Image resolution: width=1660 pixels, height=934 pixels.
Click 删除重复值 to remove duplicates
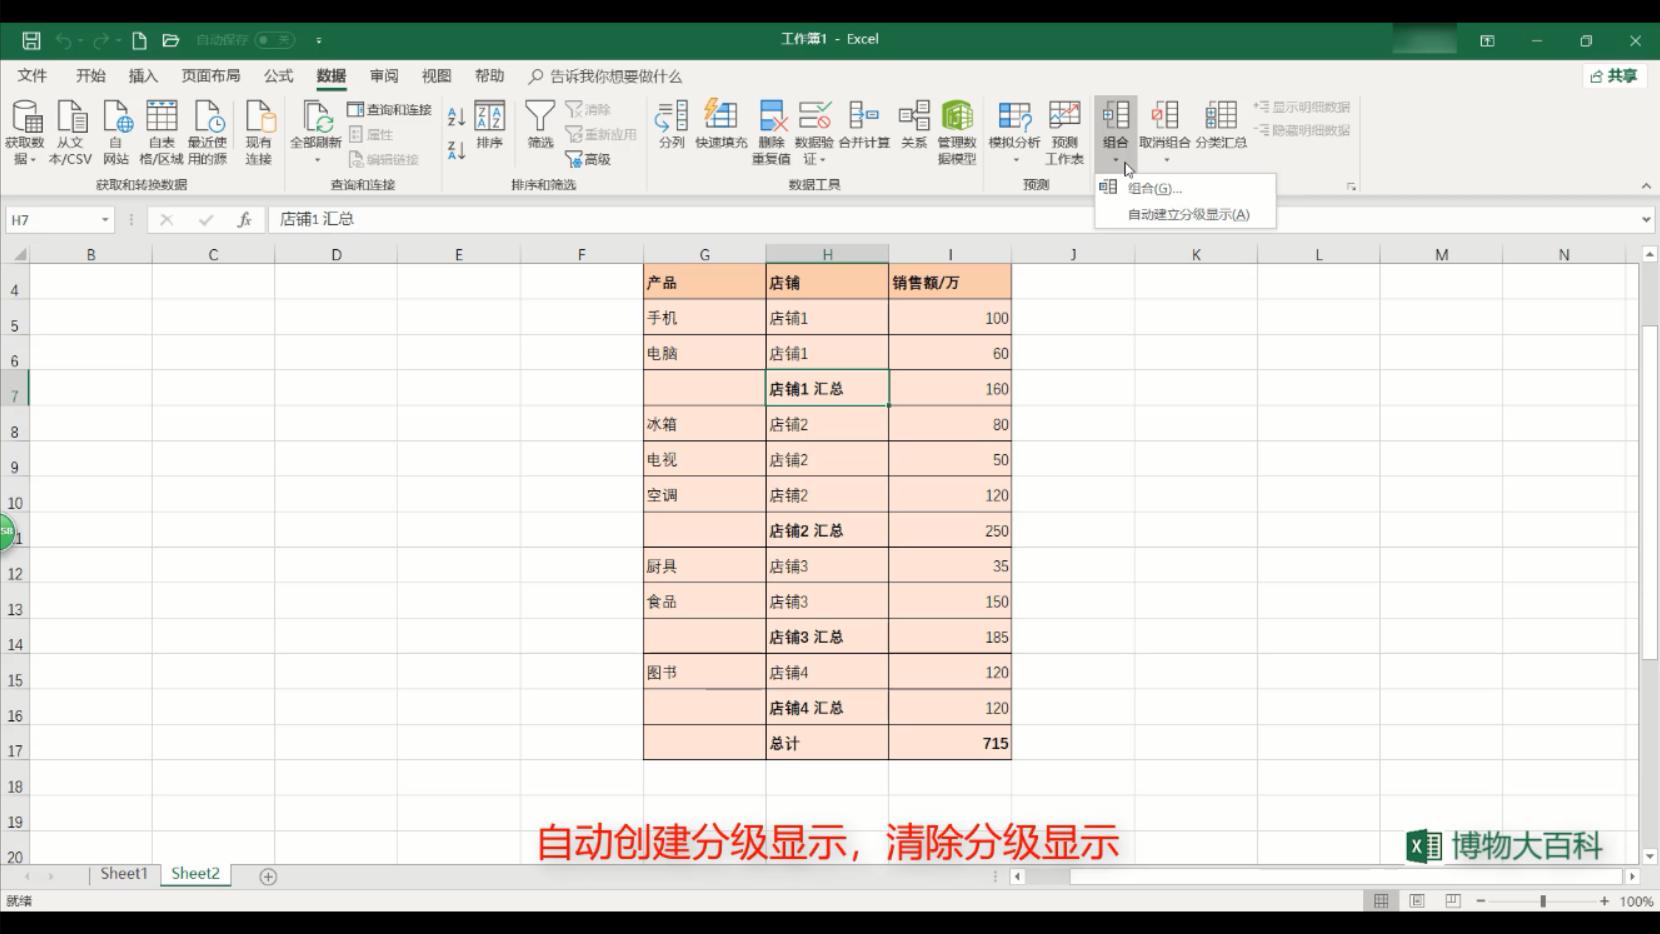pyautogui.click(x=770, y=125)
